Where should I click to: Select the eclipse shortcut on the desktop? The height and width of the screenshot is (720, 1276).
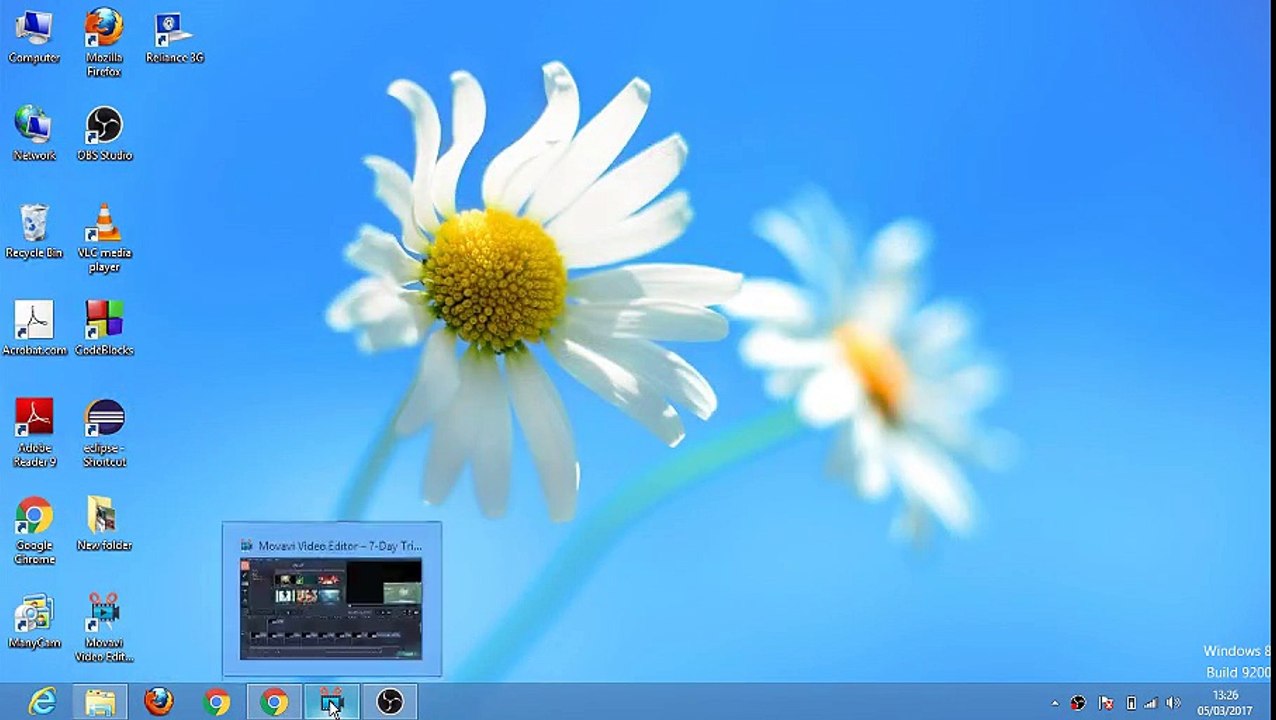click(x=104, y=433)
